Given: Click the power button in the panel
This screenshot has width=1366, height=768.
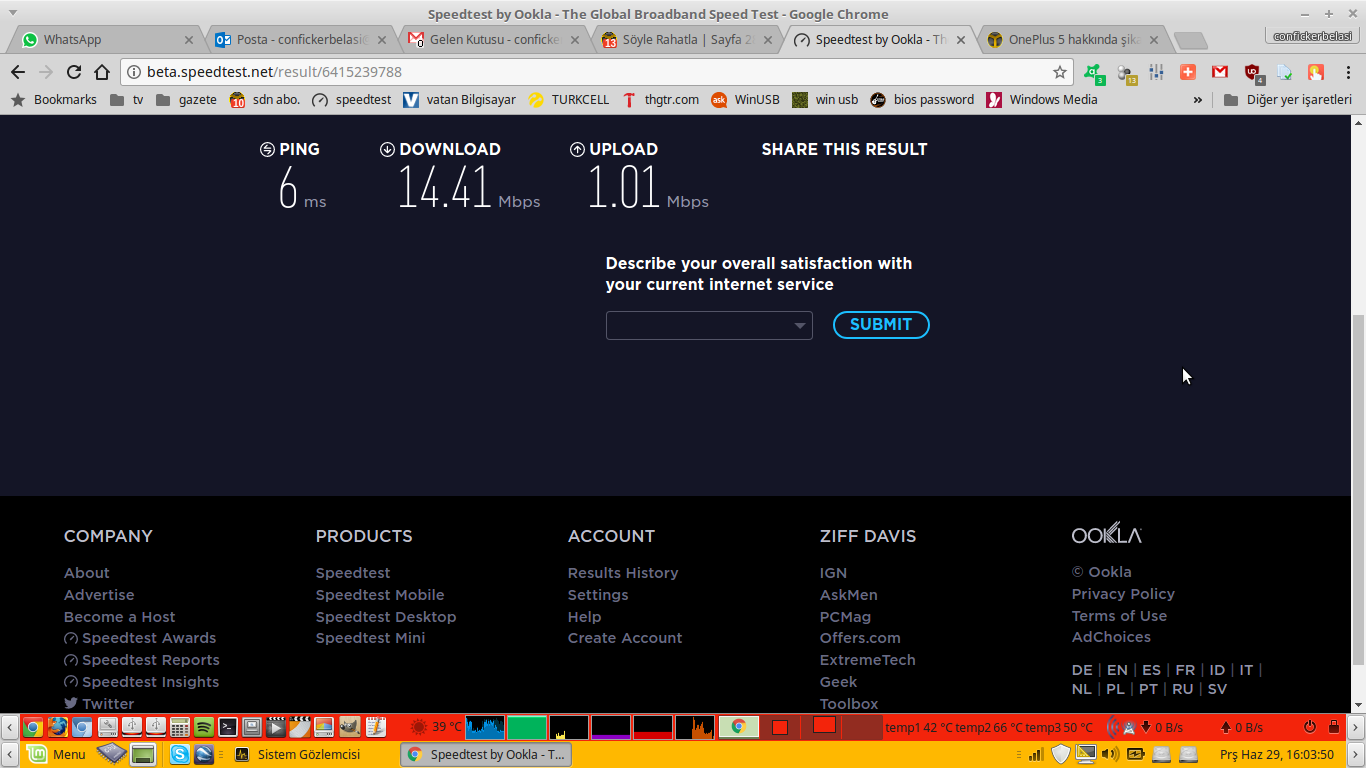Looking at the screenshot, I should tap(1310, 727).
